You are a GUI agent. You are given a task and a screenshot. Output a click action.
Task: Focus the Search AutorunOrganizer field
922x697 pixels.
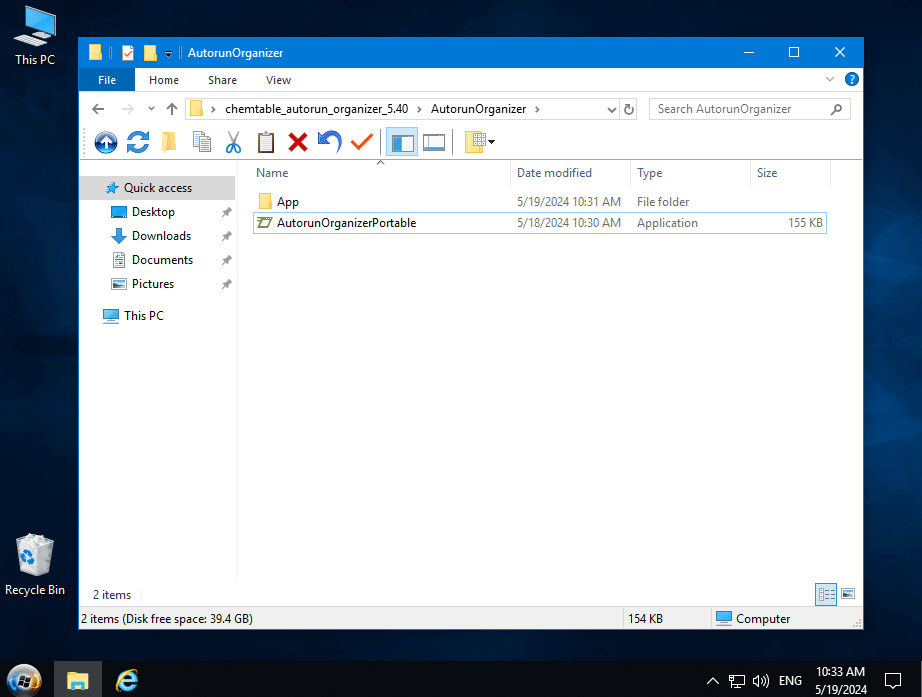point(750,109)
